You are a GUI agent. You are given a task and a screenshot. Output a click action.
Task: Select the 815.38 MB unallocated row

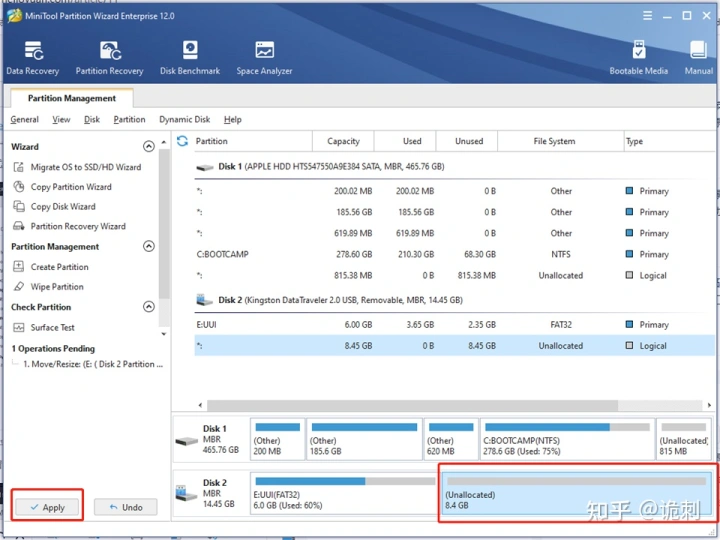pos(455,276)
